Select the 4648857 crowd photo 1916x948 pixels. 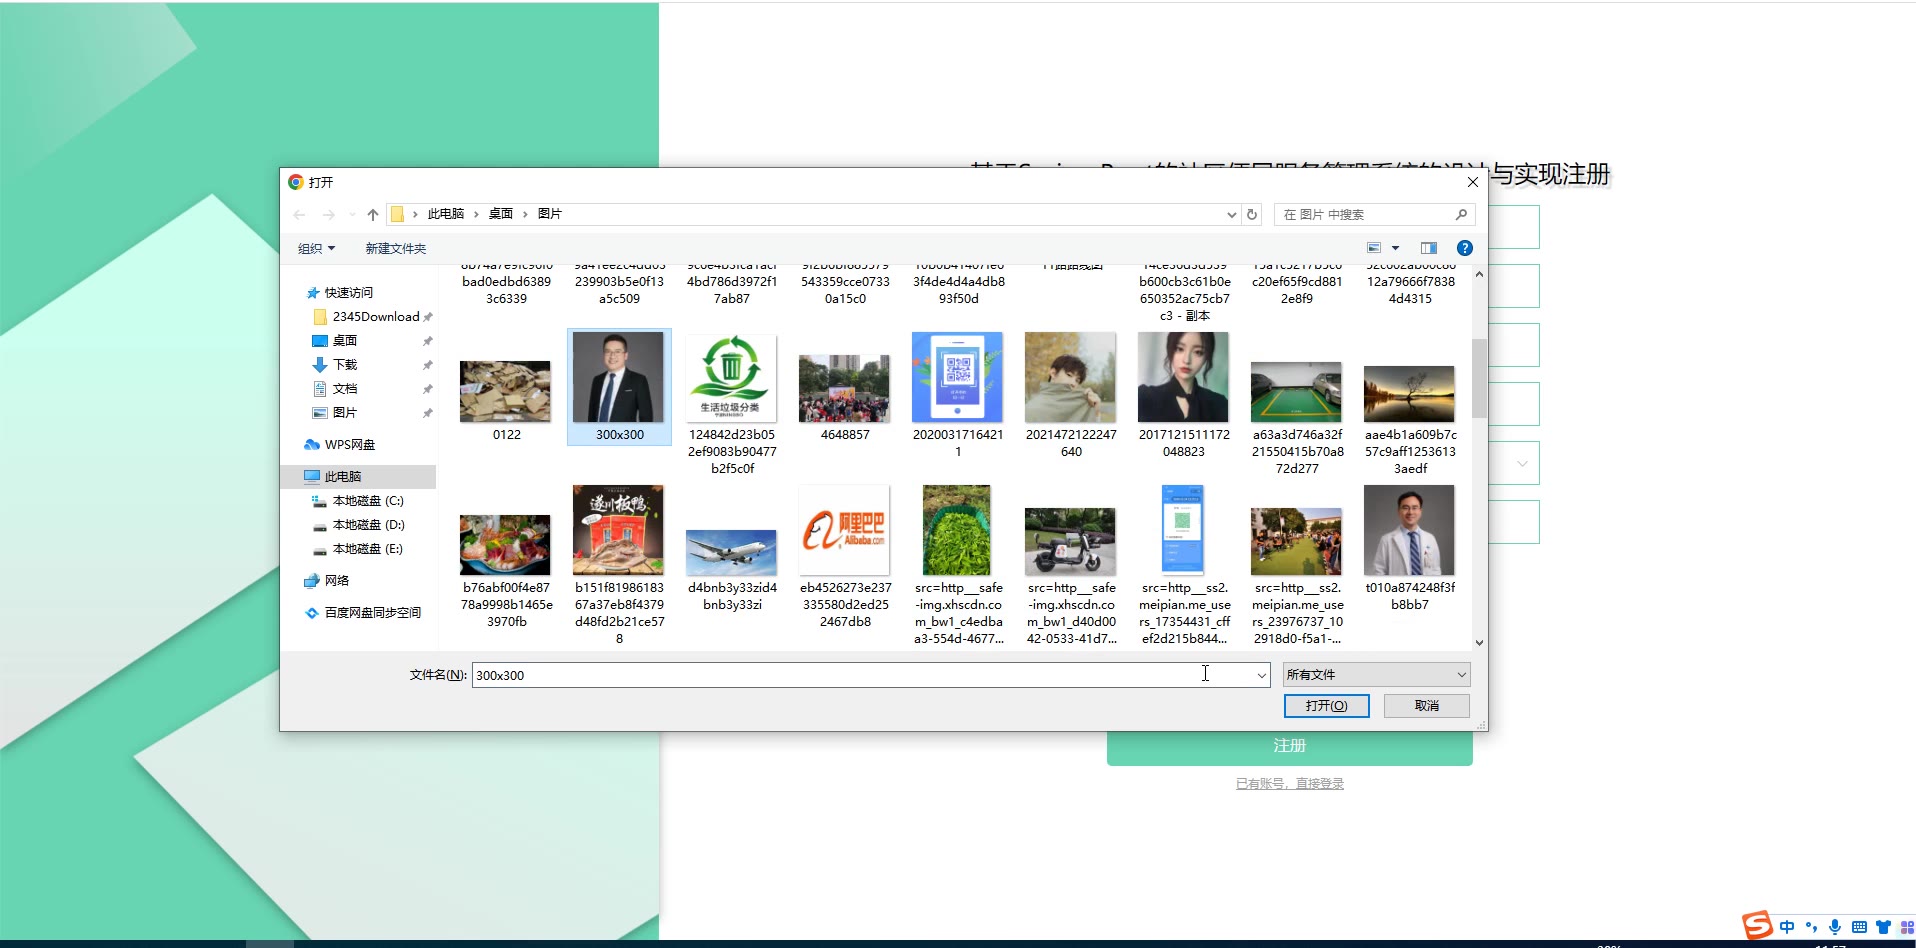coord(844,388)
